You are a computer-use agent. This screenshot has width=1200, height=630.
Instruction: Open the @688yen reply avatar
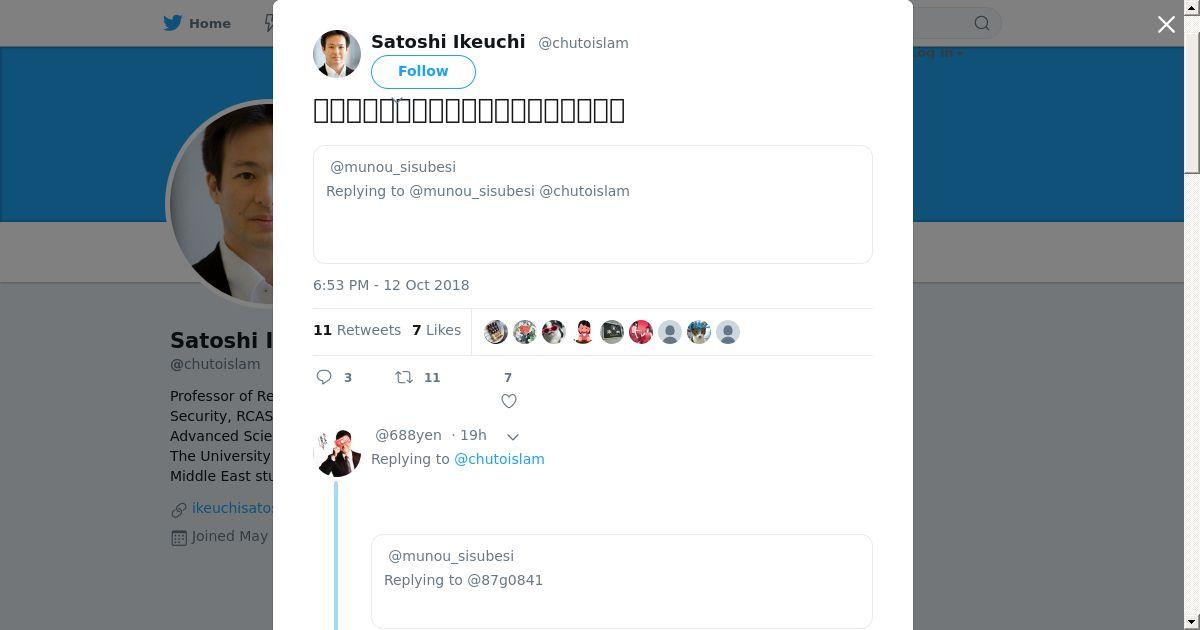point(338,452)
